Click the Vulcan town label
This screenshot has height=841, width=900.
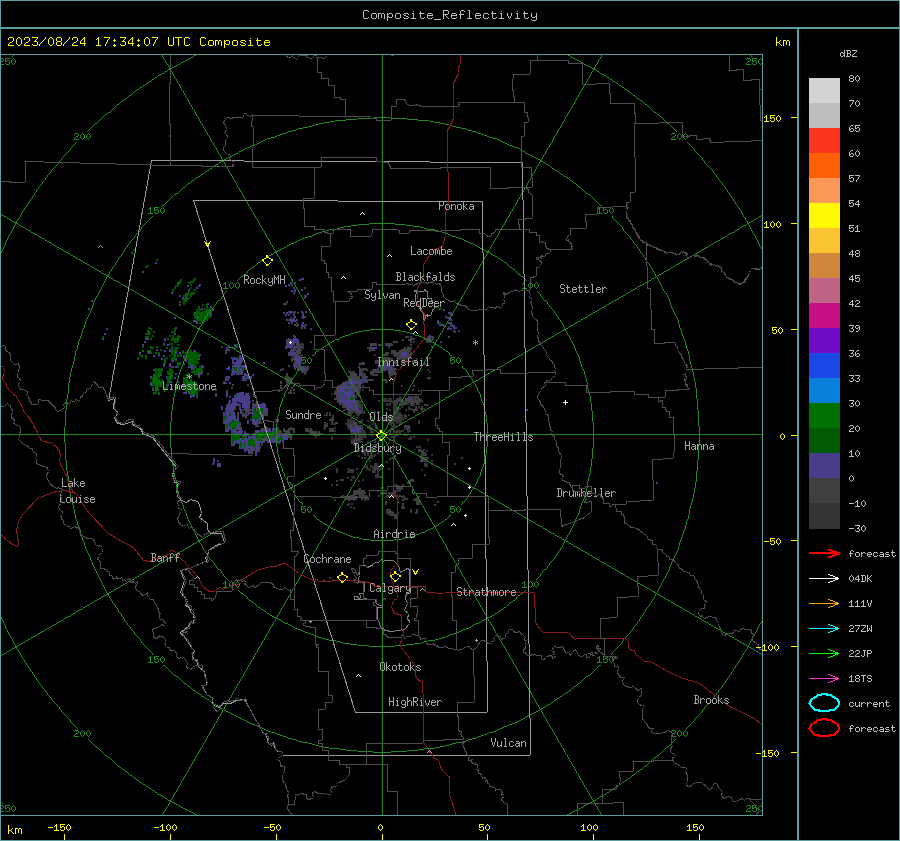509,743
